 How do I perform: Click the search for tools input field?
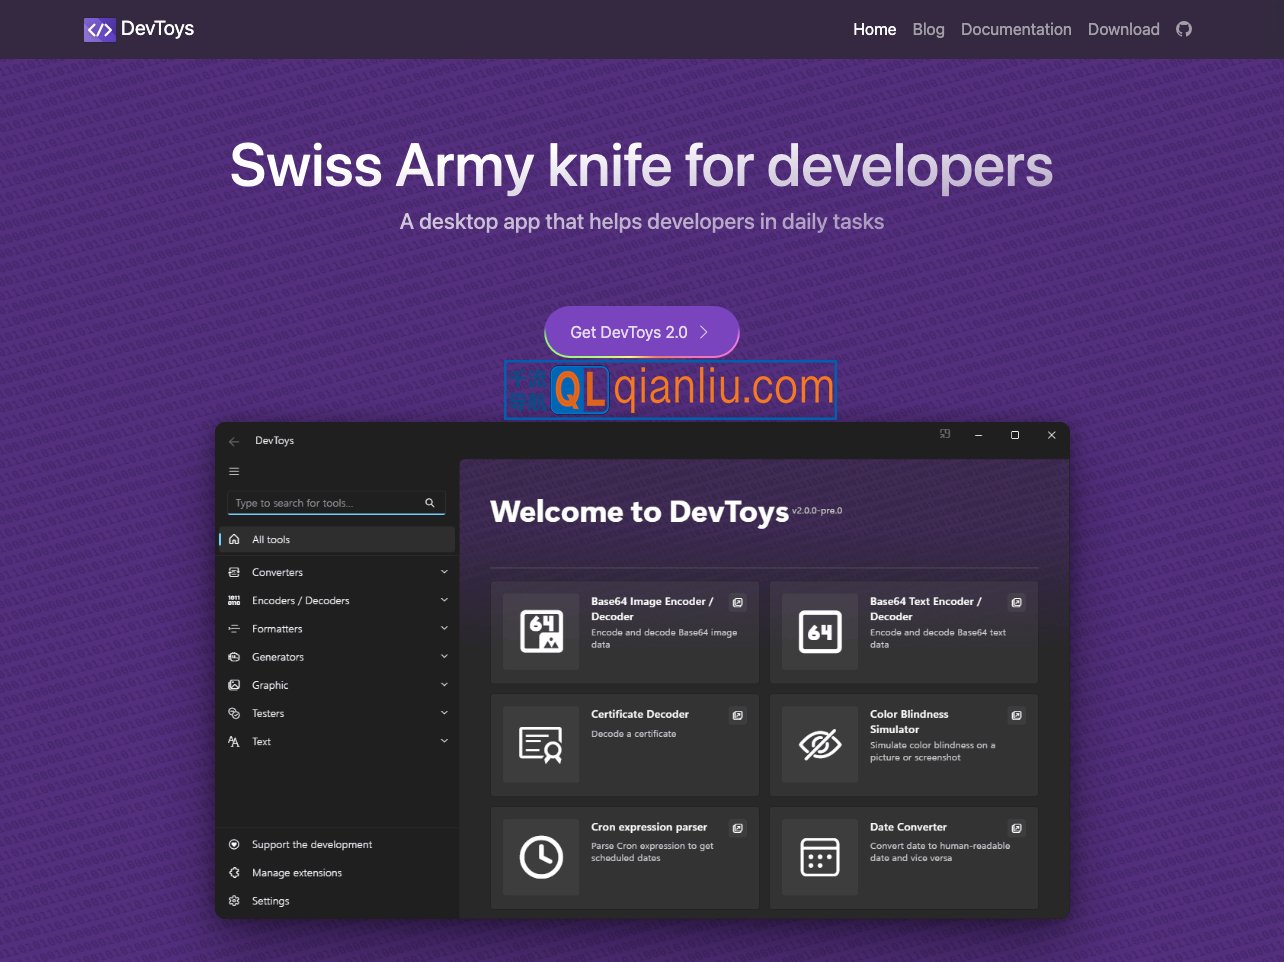pos(325,503)
